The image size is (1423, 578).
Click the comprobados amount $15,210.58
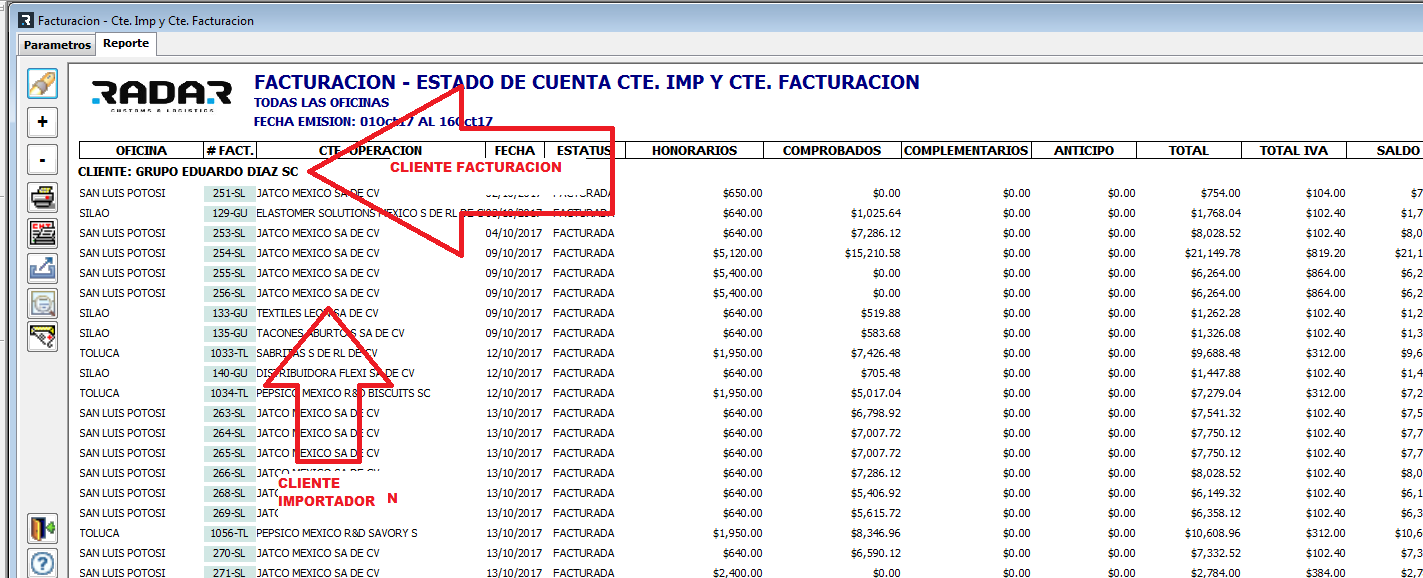[873, 253]
